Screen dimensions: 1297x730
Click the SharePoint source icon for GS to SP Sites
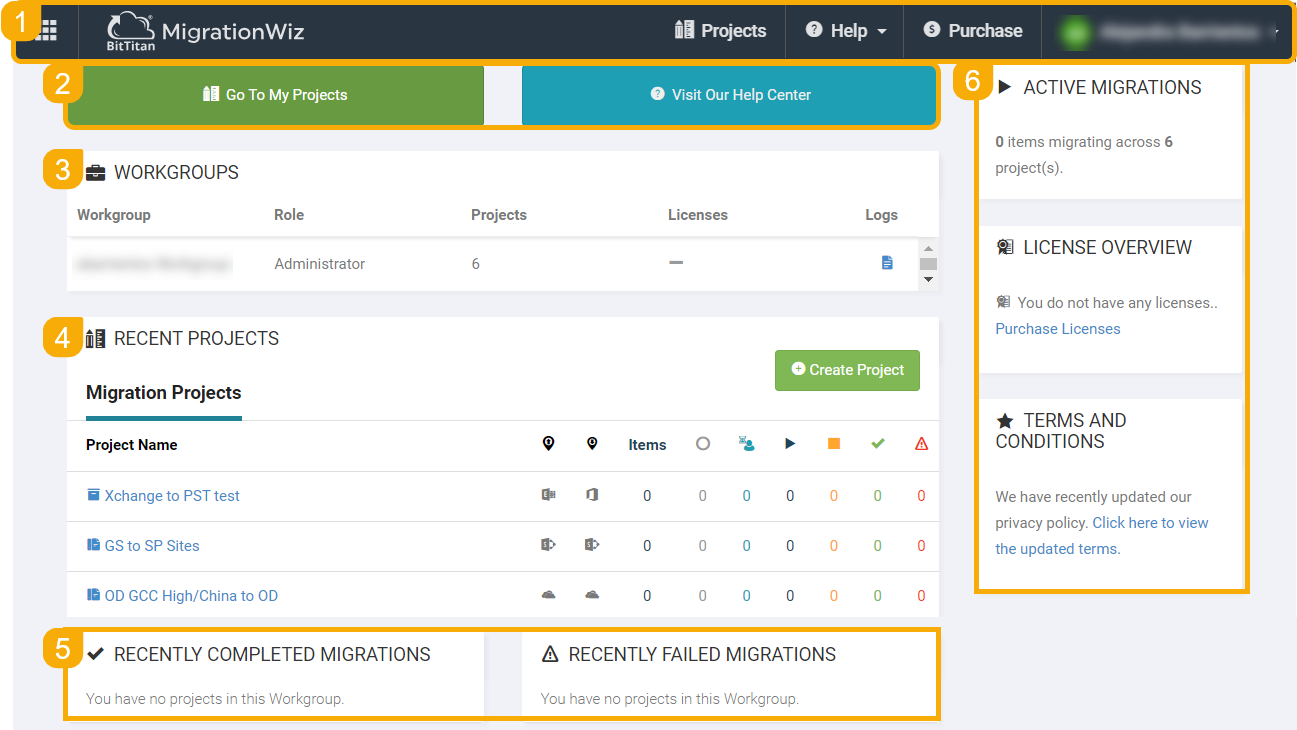point(548,545)
